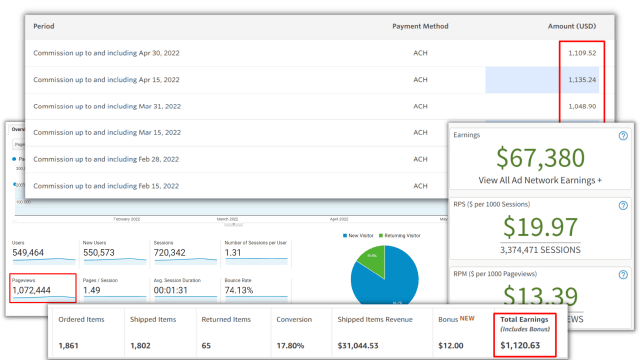Click the March 2022 chart axis label
The width and height of the screenshot is (640, 360).
(227, 219)
